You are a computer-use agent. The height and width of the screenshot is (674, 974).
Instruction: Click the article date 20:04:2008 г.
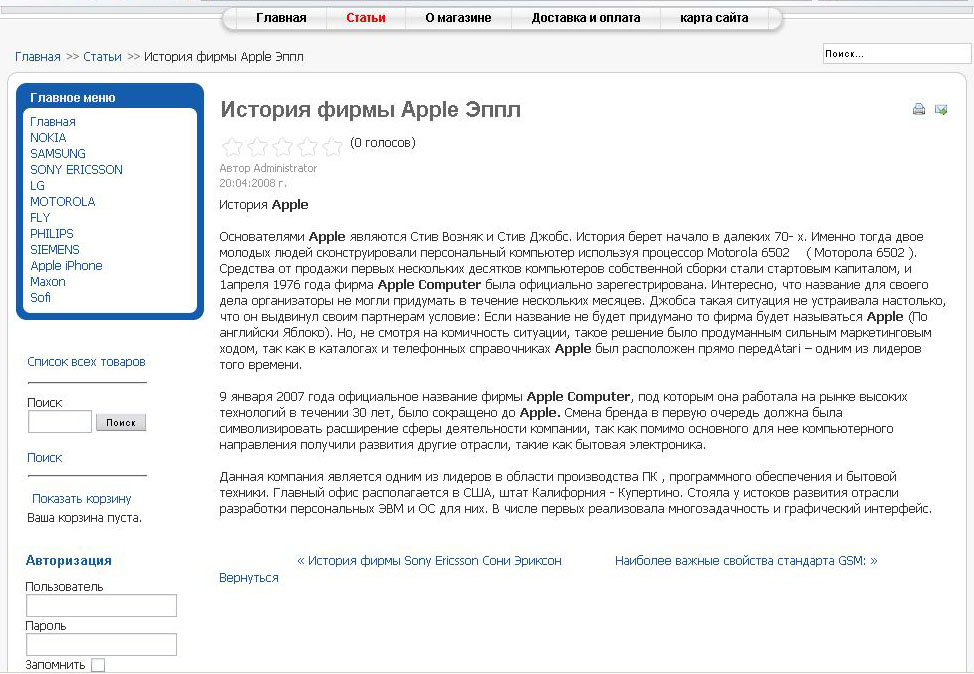[x=252, y=183]
